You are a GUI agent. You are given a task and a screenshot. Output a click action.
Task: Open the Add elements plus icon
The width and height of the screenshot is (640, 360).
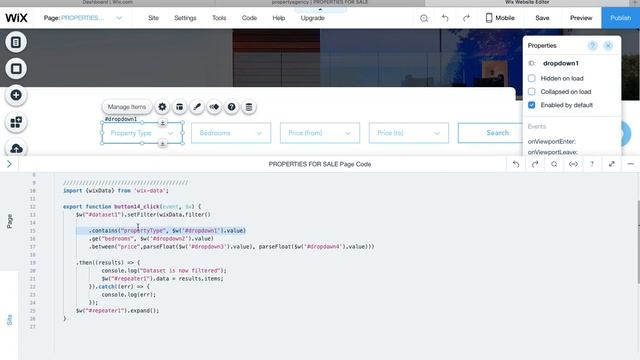coord(16,95)
